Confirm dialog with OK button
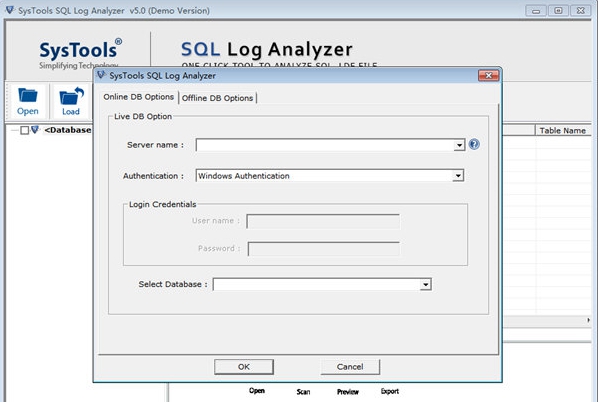 click(x=244, y=367)
